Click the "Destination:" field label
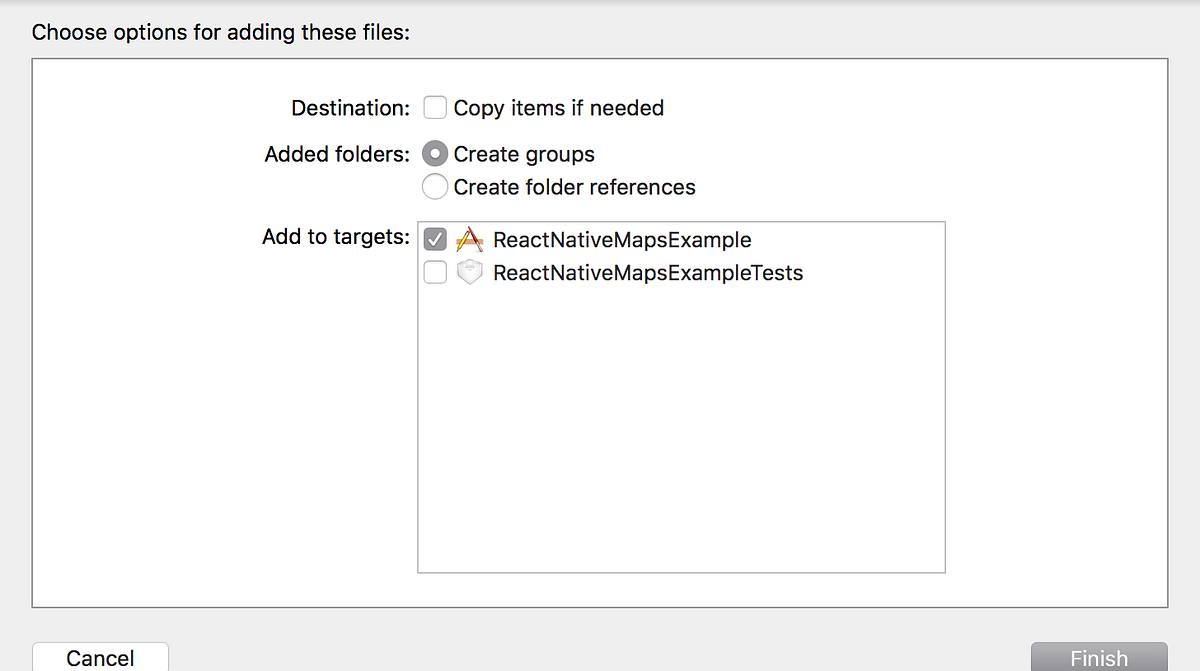Viewport: 1200px width, 671px height. click(x=350, y=108)
